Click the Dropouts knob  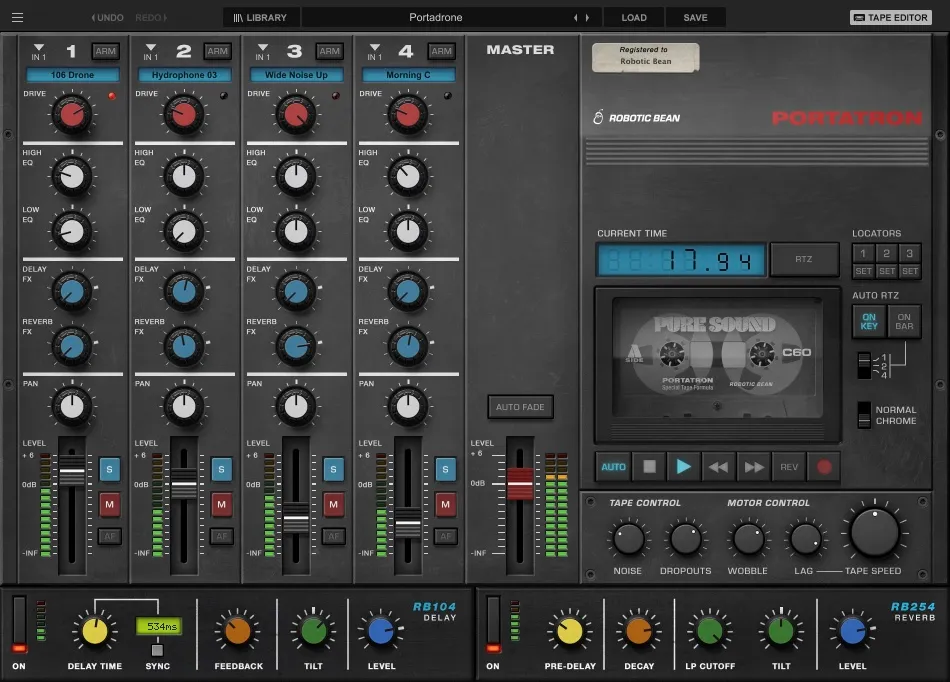point(686,538)
